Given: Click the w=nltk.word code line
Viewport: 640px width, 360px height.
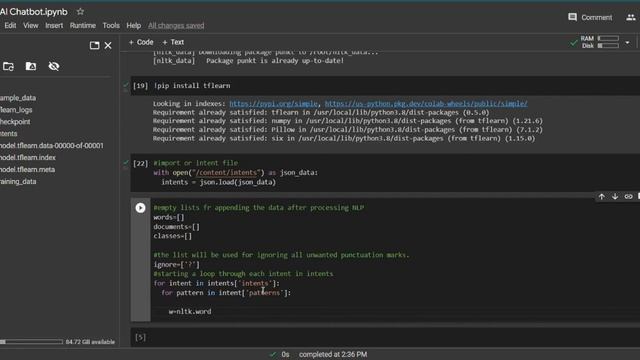Looking at the screenshot, I should click(x=190, y=311).
